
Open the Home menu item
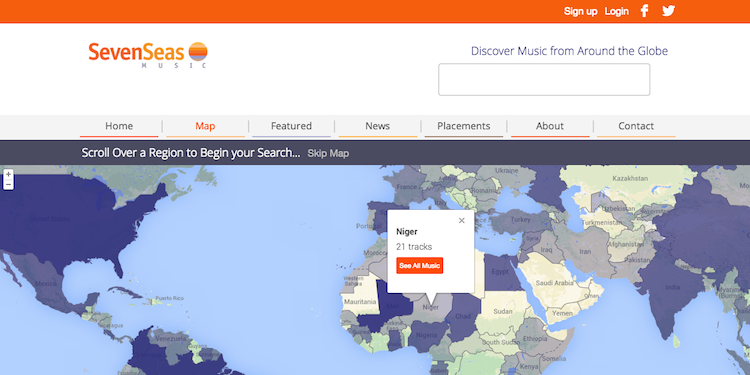point(119,126)
